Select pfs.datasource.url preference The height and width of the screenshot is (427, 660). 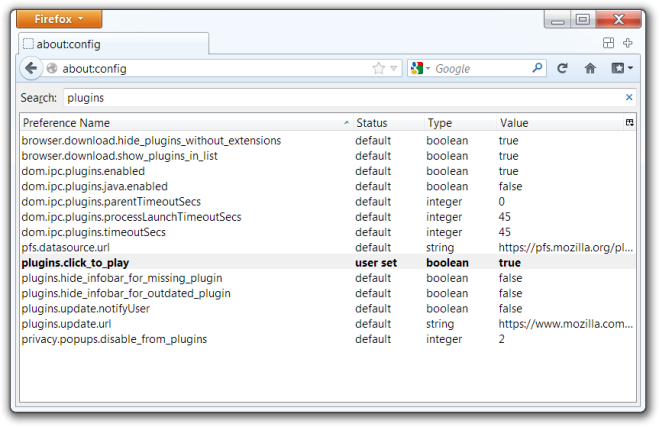click(327, 247)
